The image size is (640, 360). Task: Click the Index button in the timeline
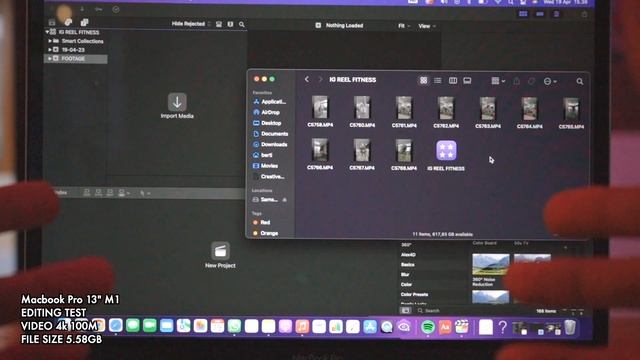pos(61,193)
